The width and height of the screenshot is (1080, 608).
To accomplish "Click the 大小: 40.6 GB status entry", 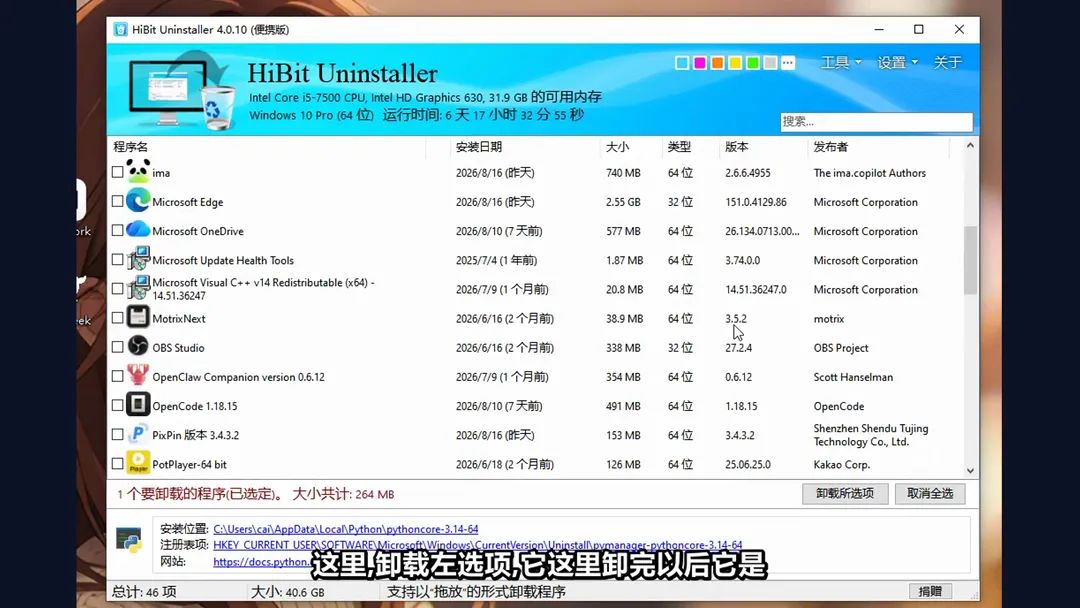I will click(x=287, y=591).
